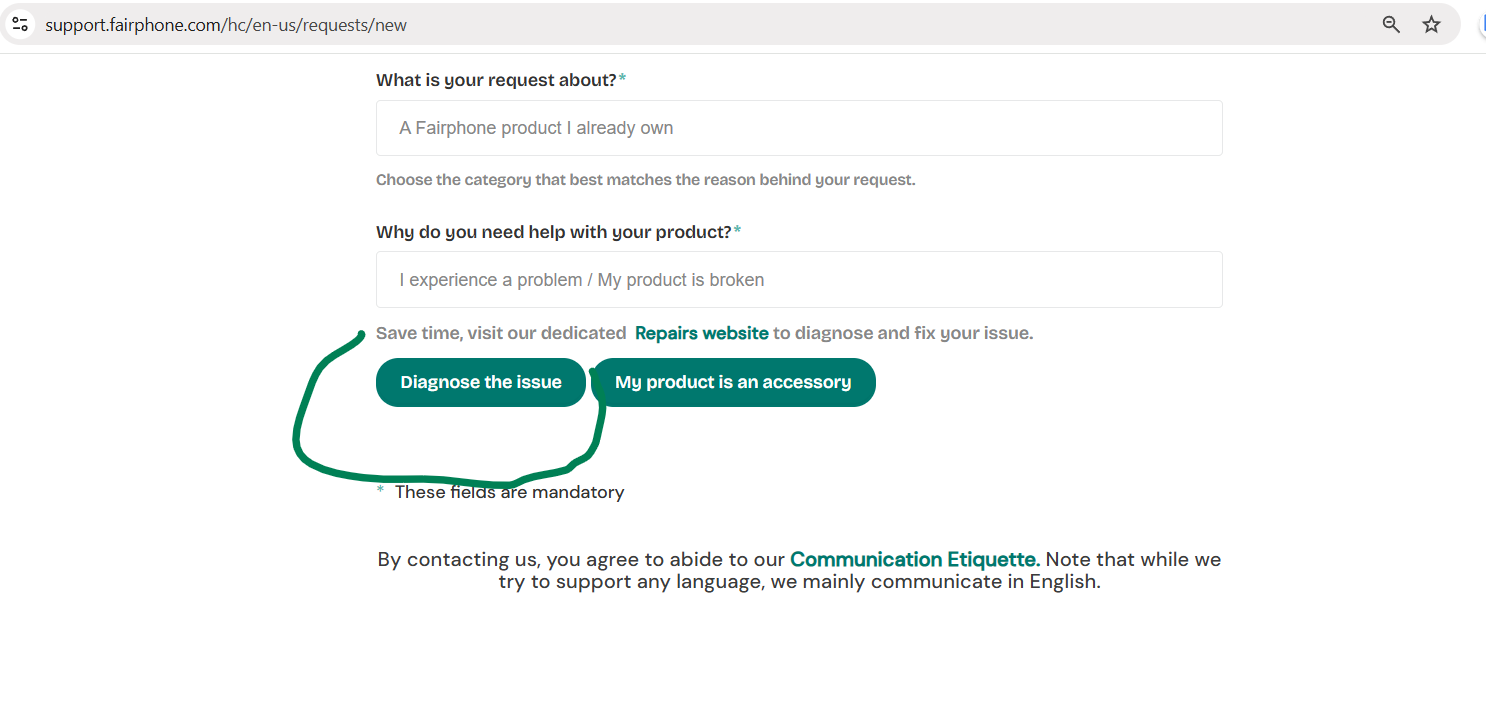
Task: Click the 'What is your request about?' label
Action: point(496,80)
